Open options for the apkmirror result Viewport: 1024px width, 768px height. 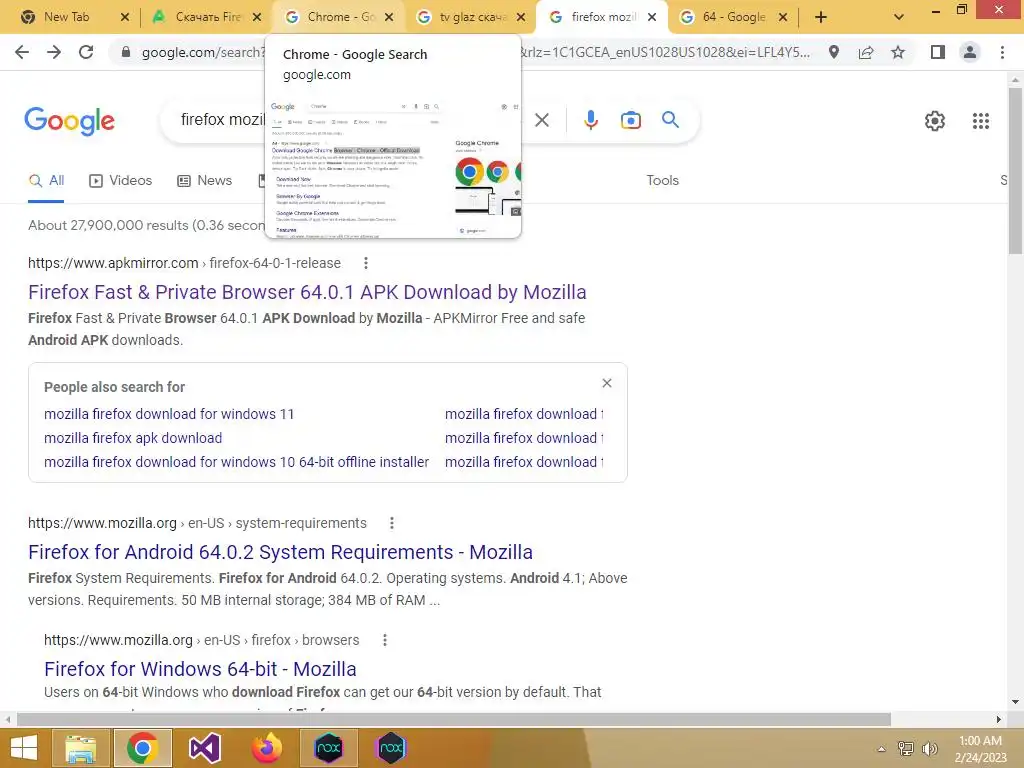tap(366, 263)
